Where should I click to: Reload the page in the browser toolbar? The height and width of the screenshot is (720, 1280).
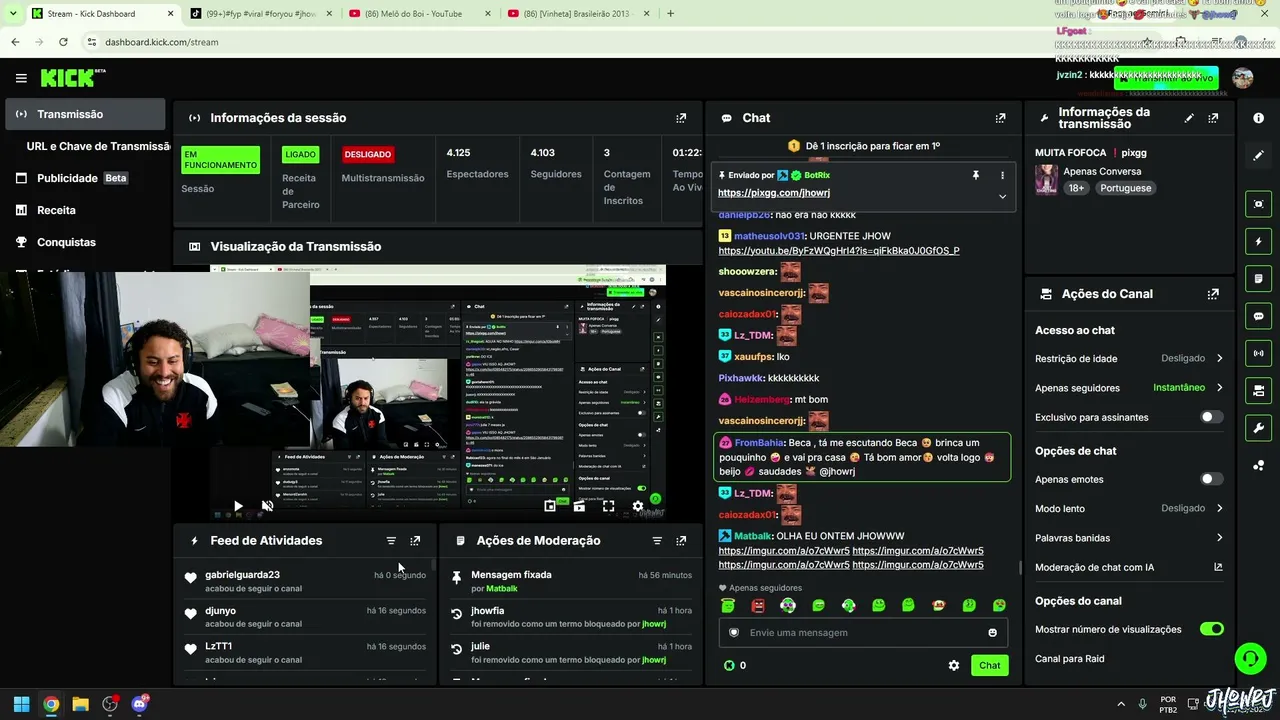click(63, 42)
